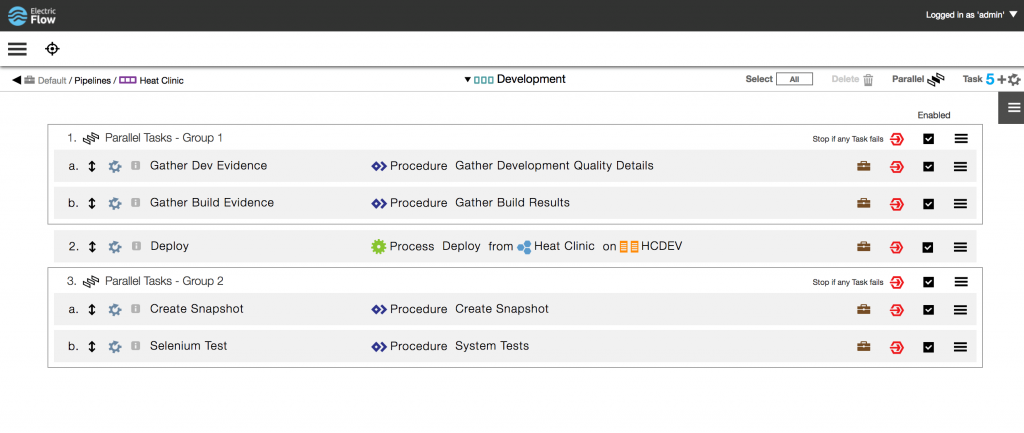1024x433 pixels.
Task: Click System Tests procedure name
Action: pos(492,346)
